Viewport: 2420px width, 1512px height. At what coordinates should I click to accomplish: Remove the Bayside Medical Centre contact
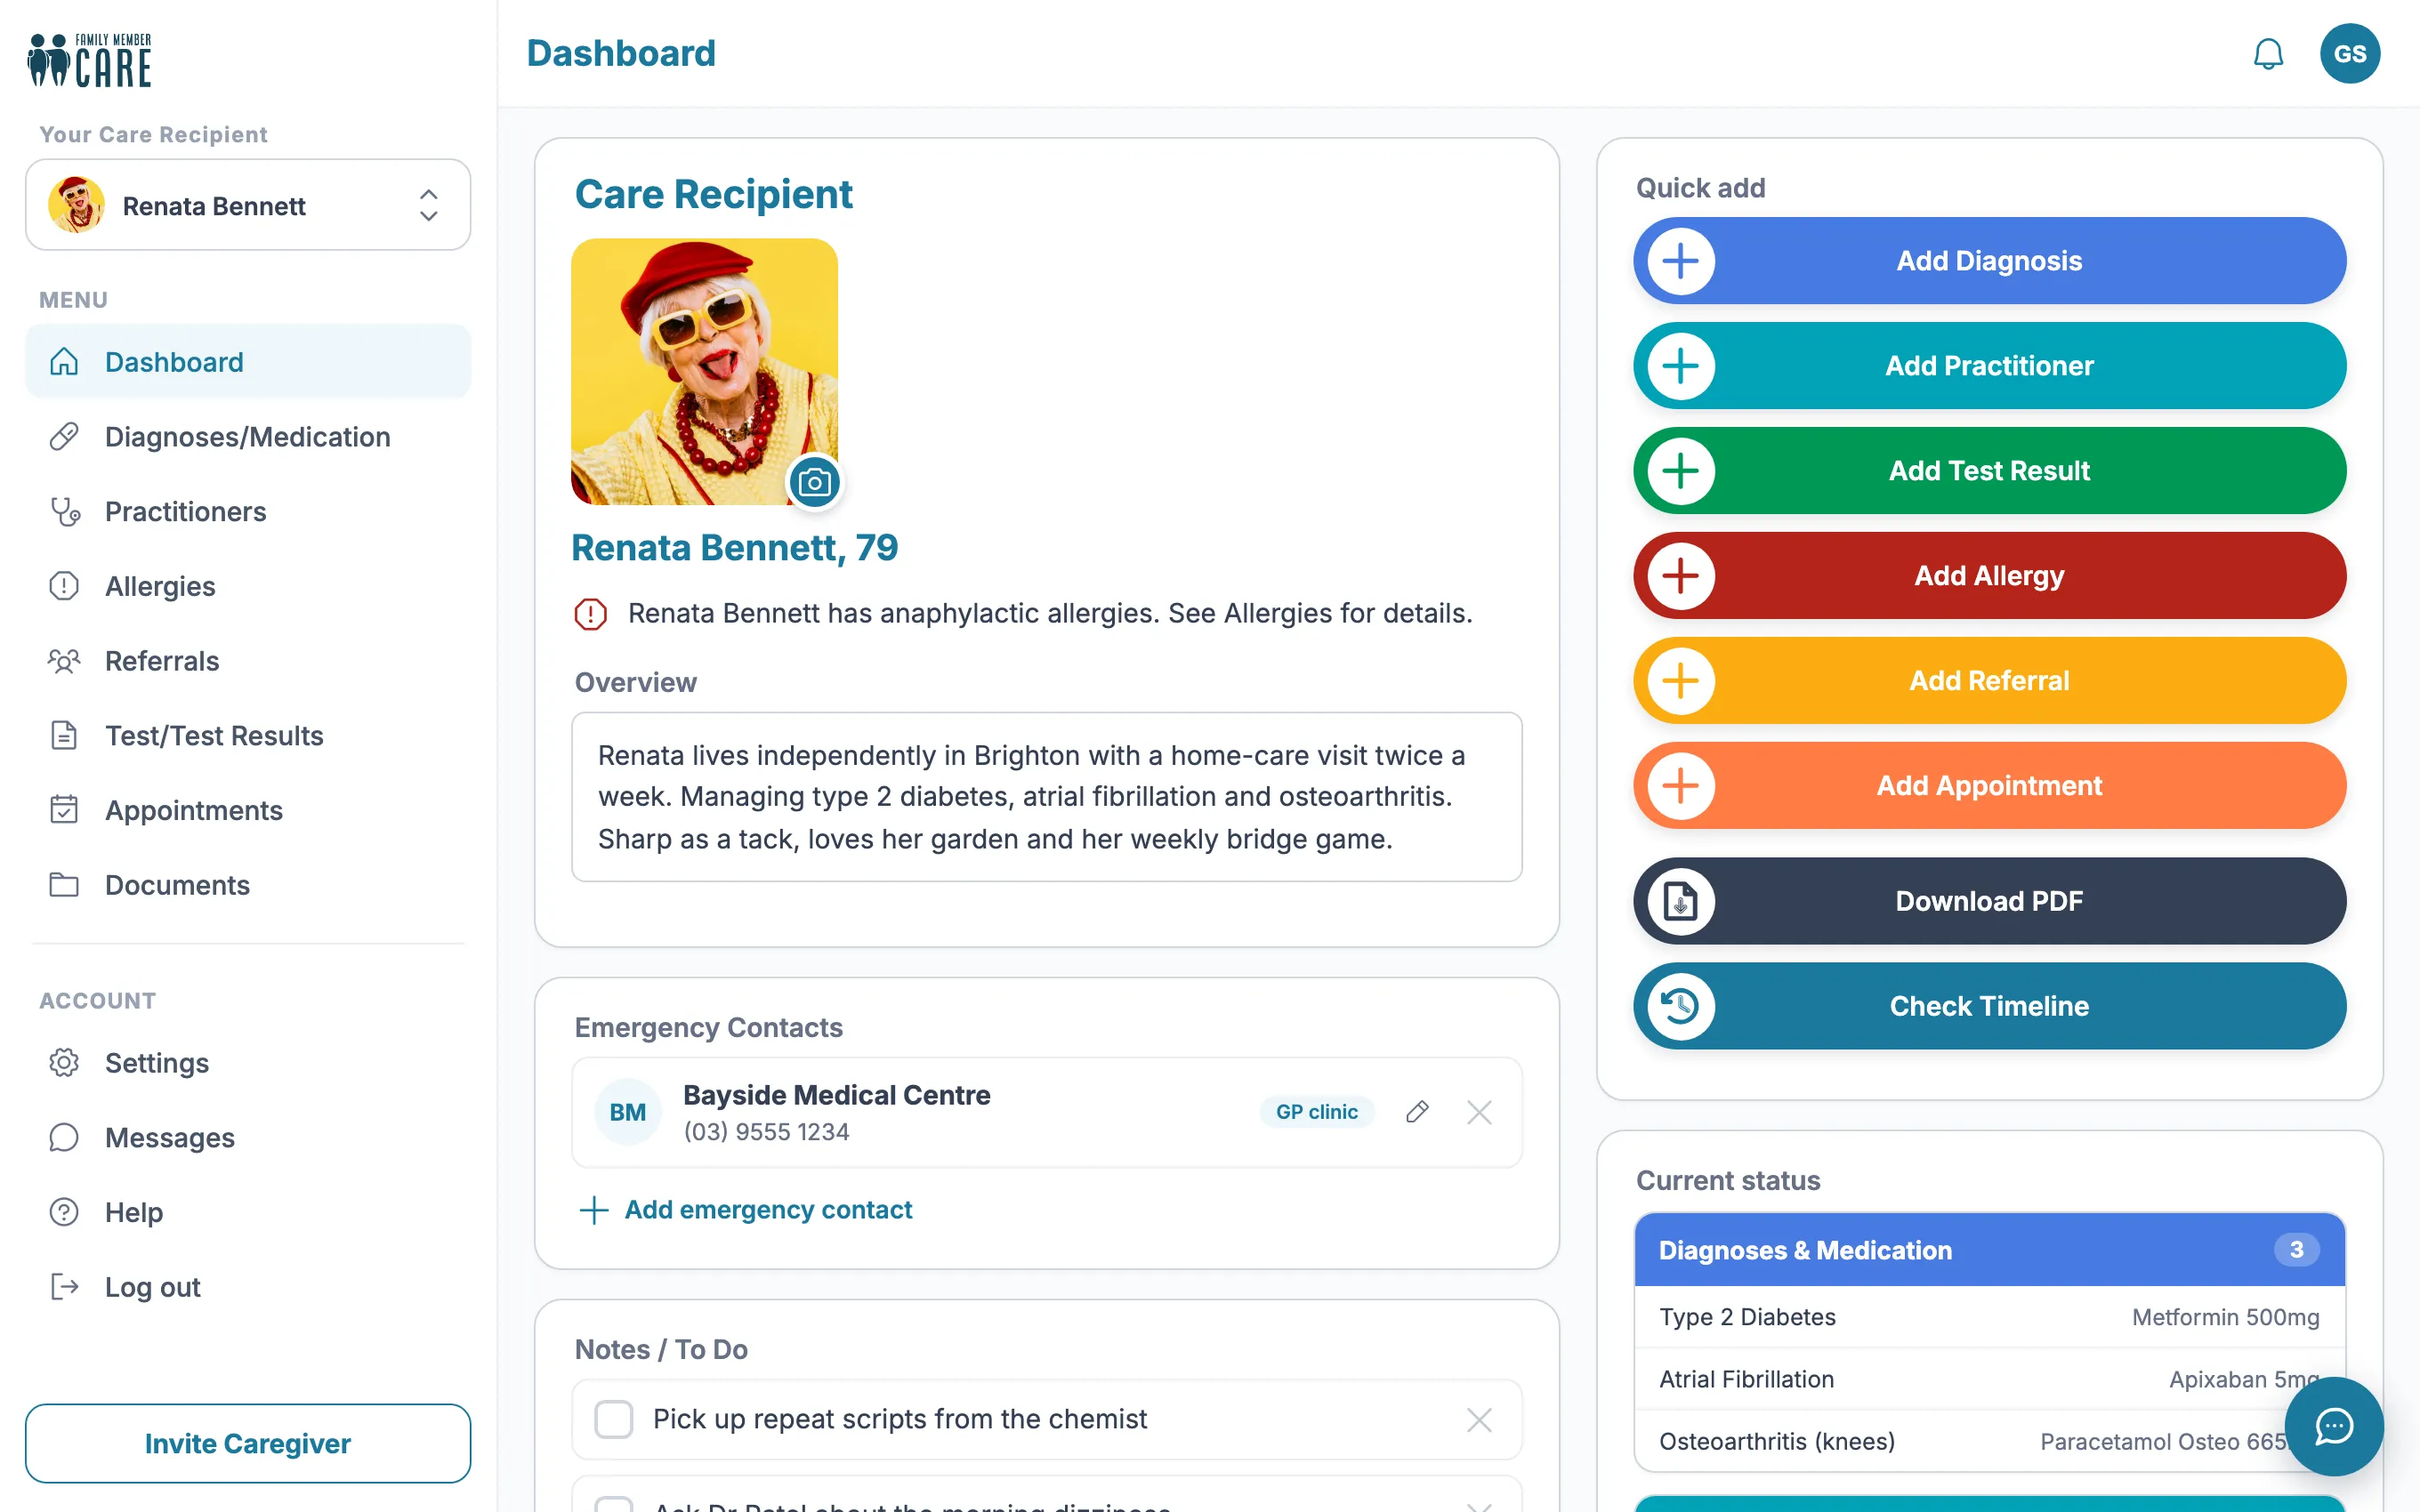coord(1479,1112)
